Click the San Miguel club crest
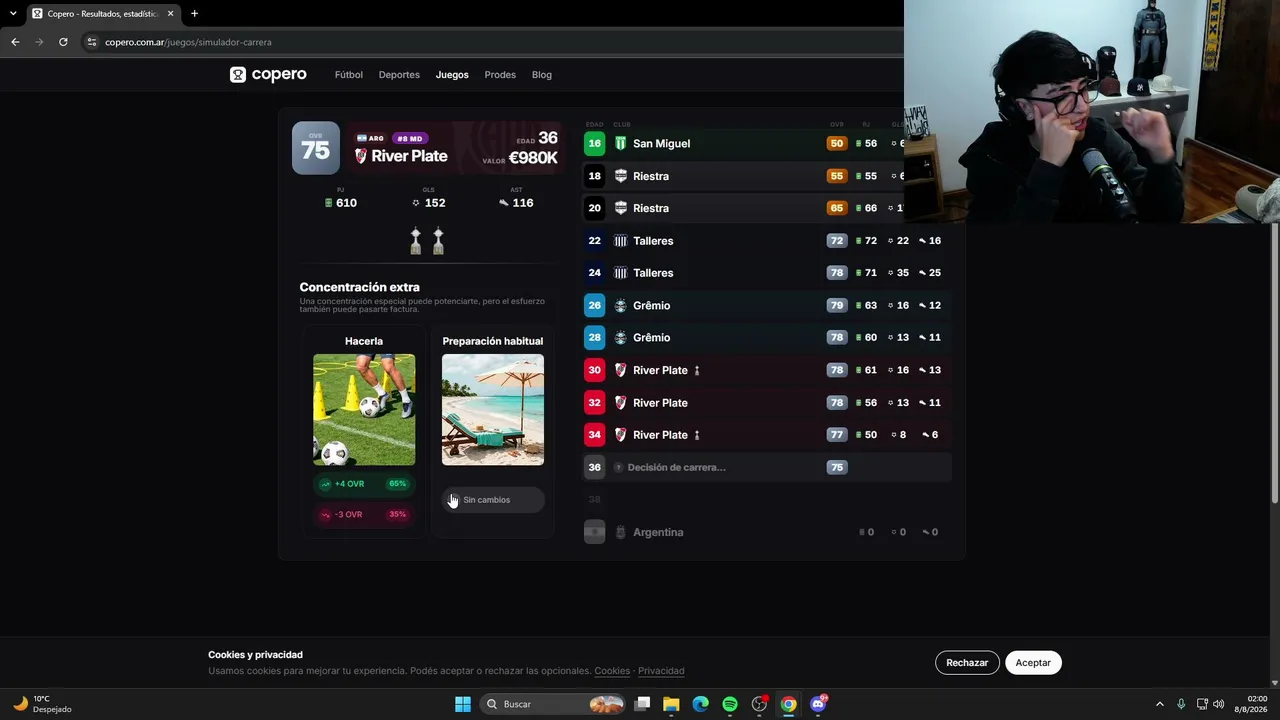The height and width of the screenshot is (720, 1280). (x=620, y=144)
